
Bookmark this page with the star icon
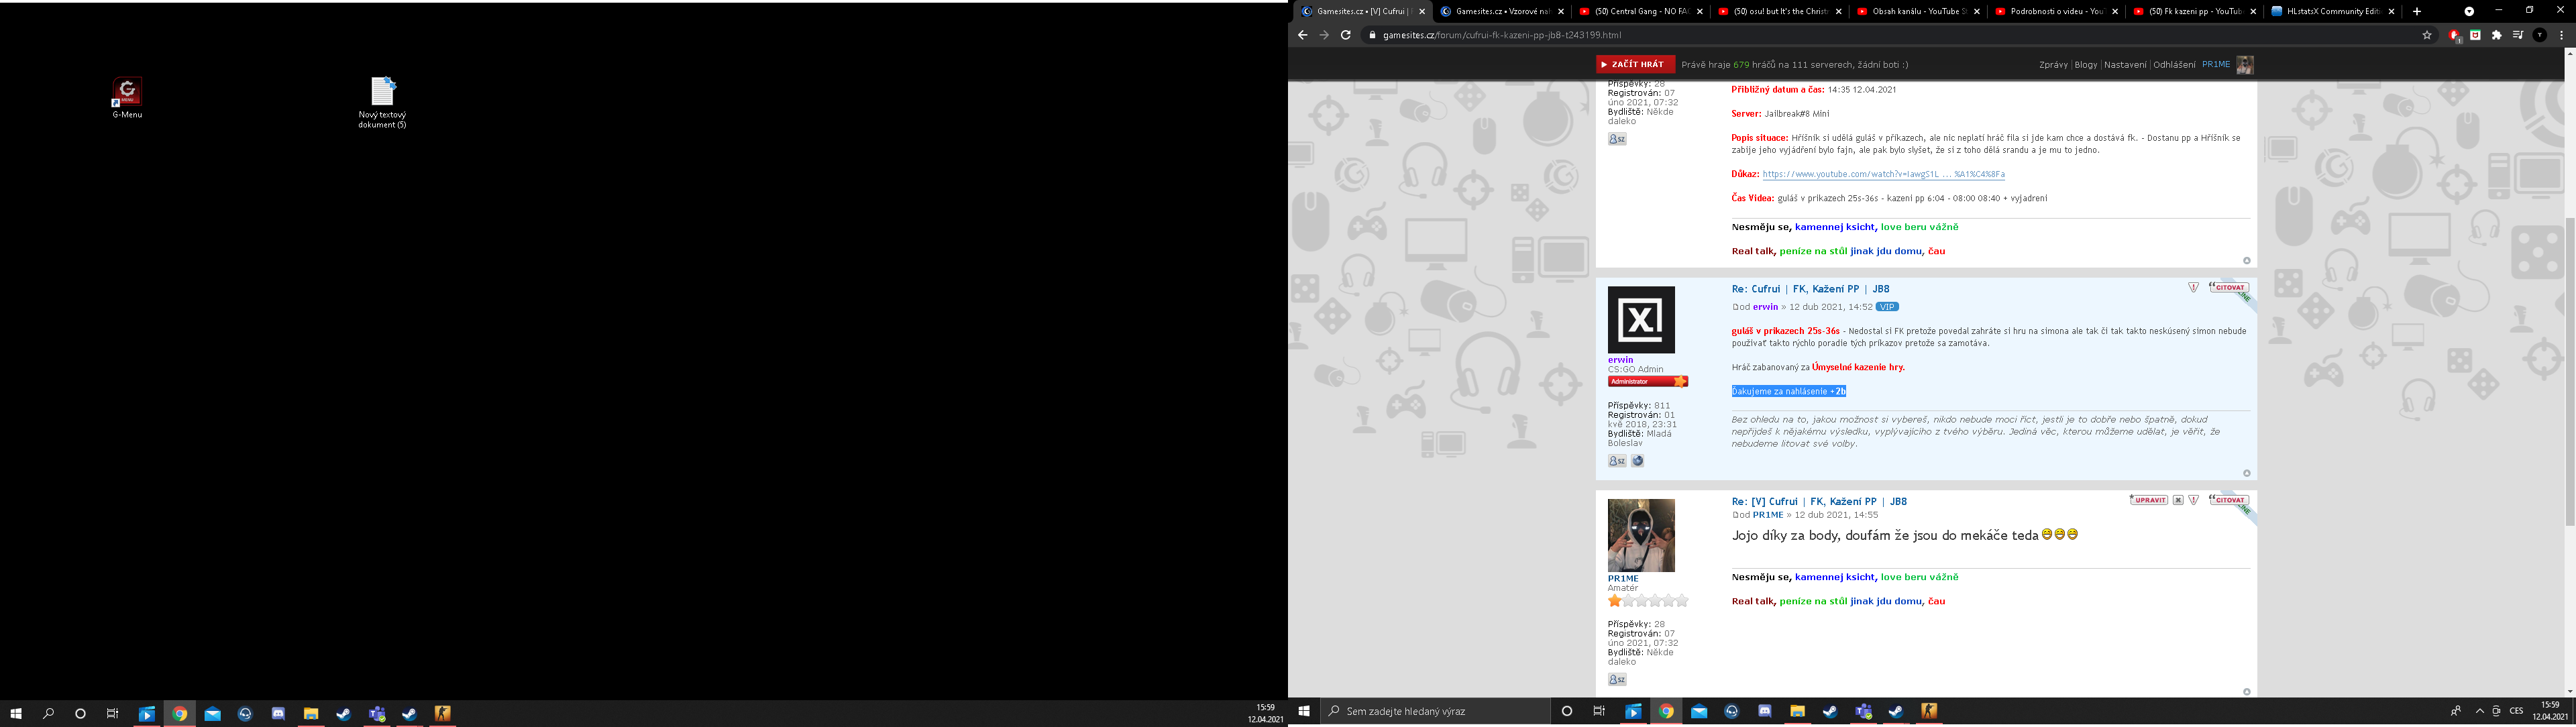[x=2427, y=35]
